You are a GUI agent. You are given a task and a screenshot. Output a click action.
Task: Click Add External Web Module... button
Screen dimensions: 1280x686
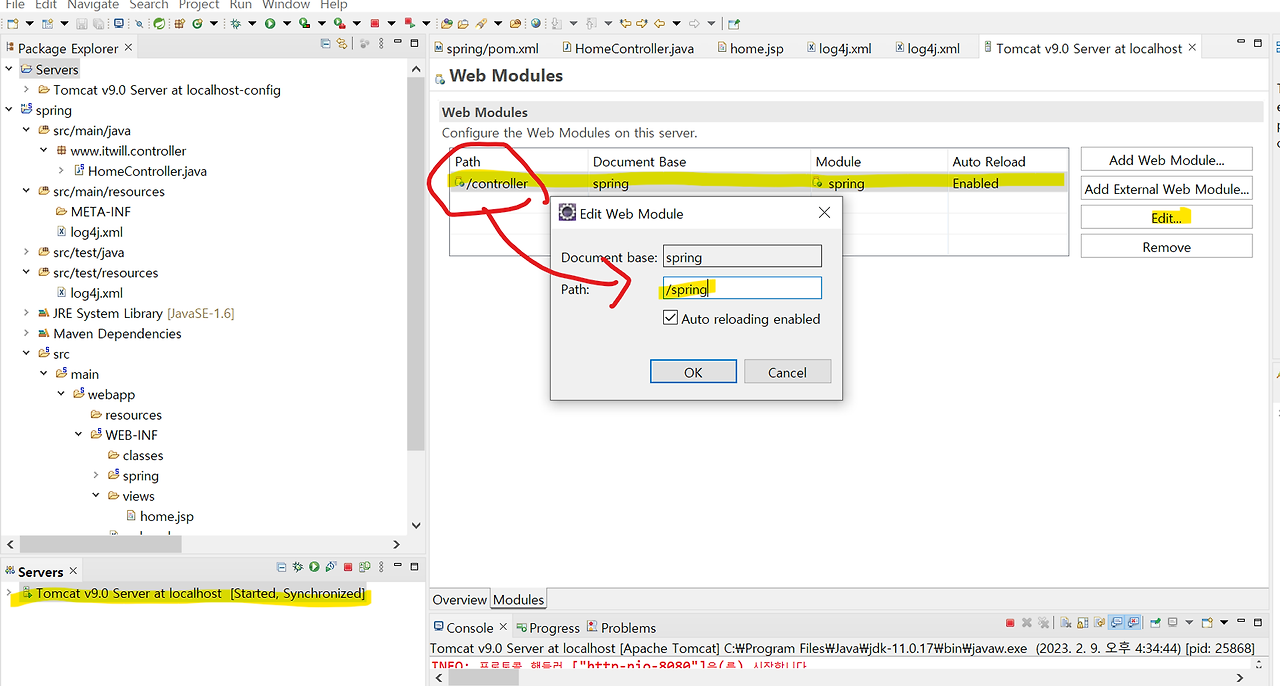[1166, 189]
